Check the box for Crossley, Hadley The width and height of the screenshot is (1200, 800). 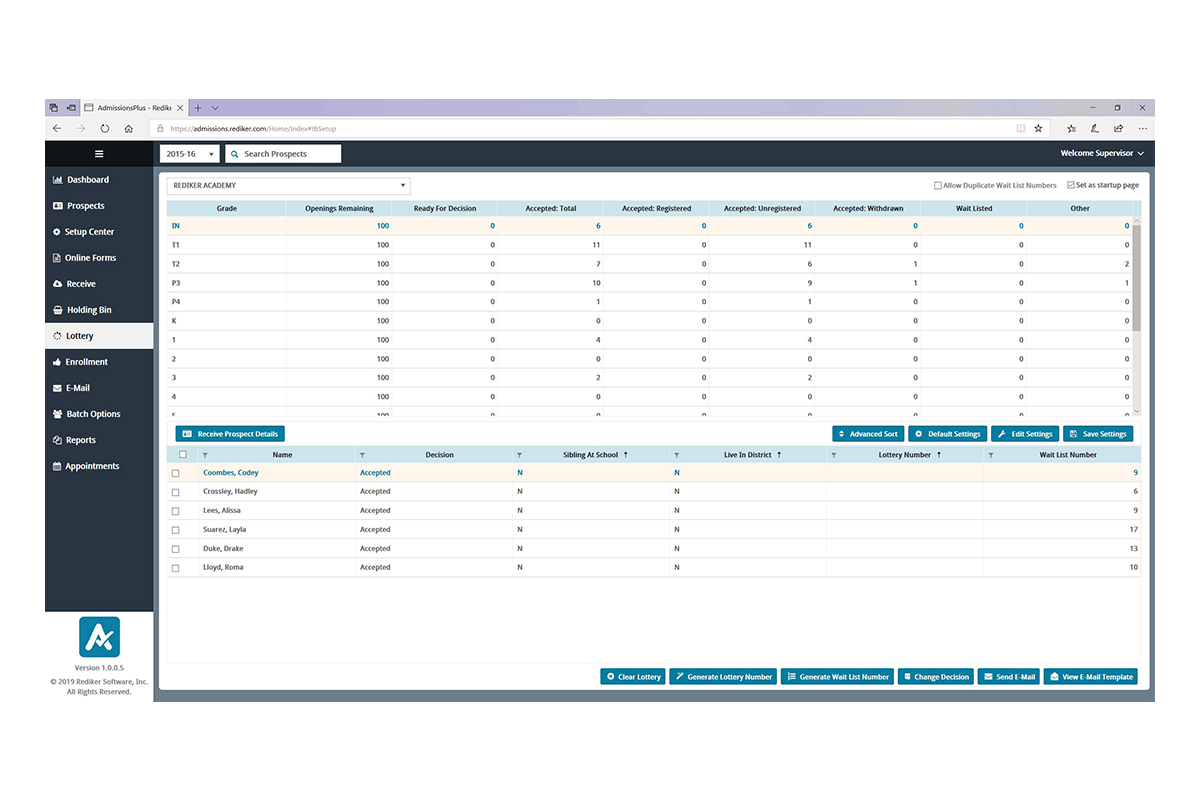175,492
